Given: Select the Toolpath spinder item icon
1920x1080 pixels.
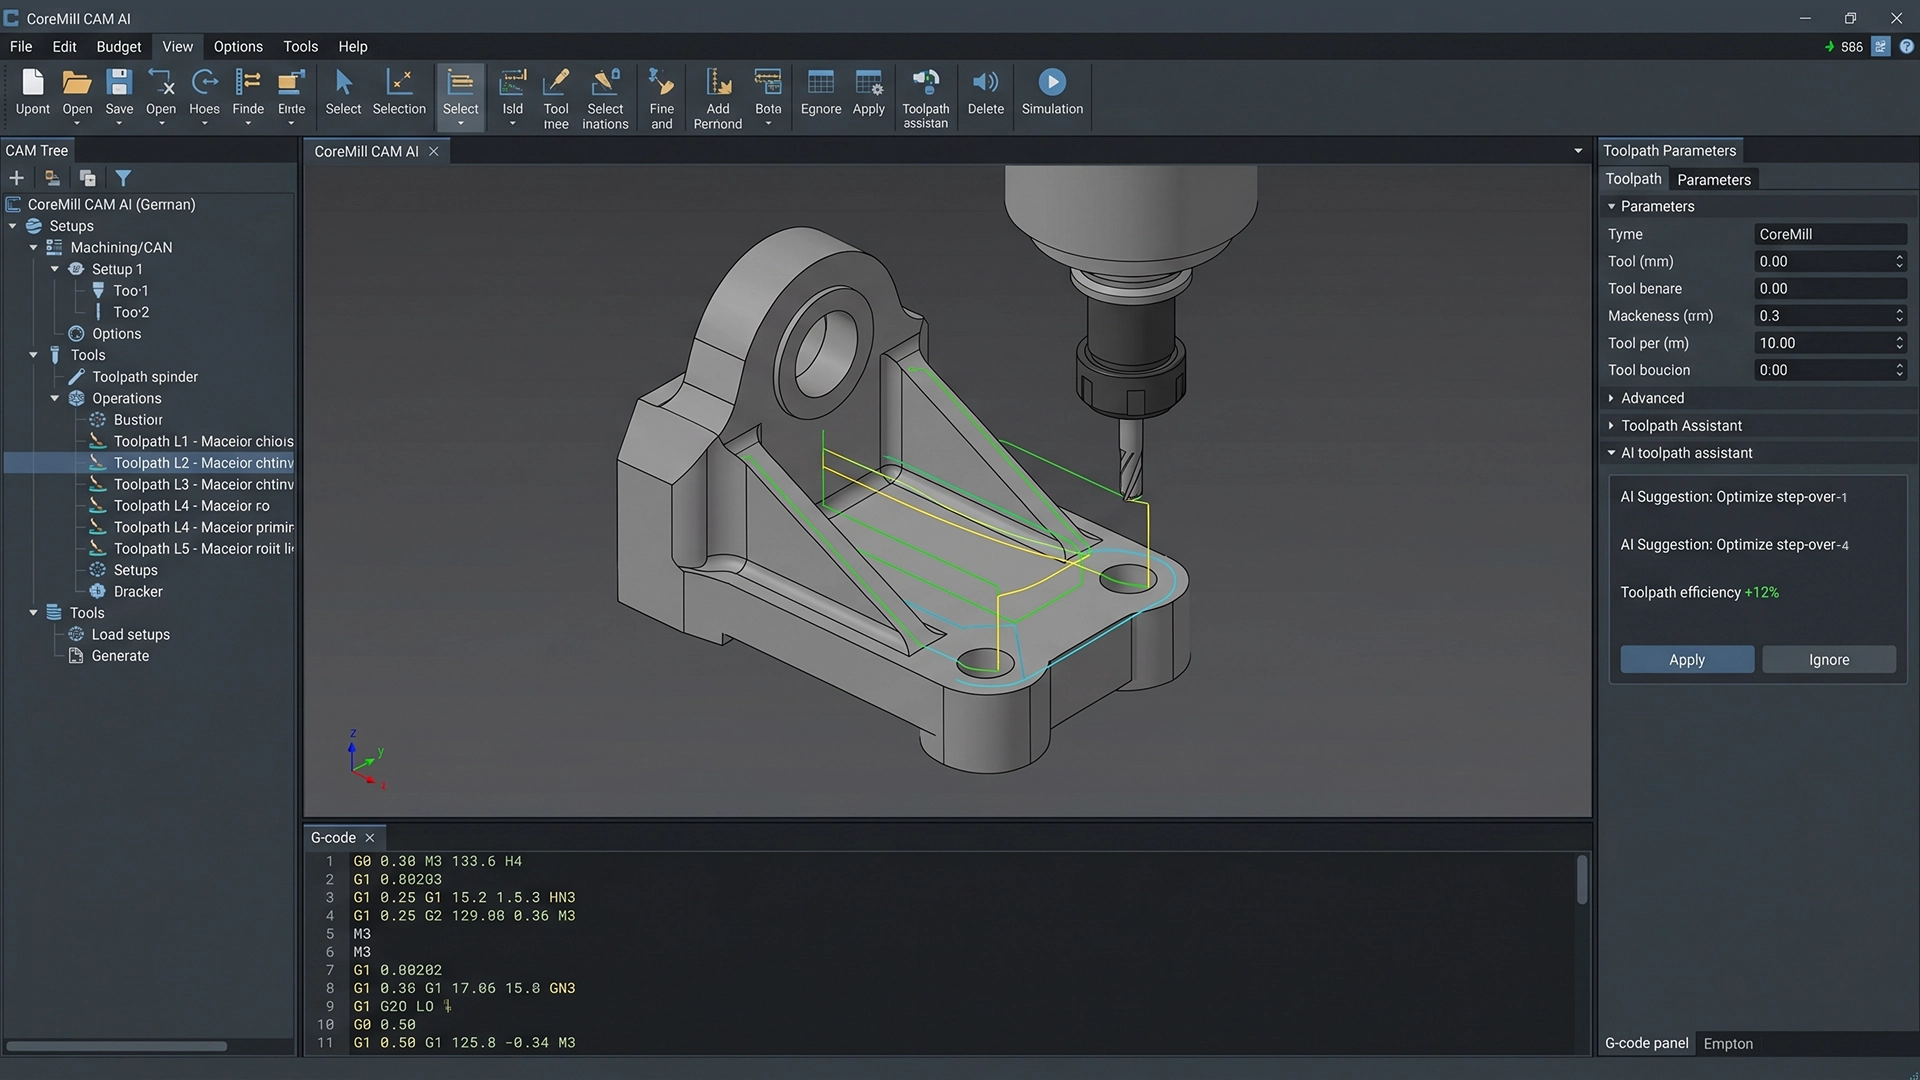Looking at the screenshot, I should pyautogui.click(x=75, y=377).
